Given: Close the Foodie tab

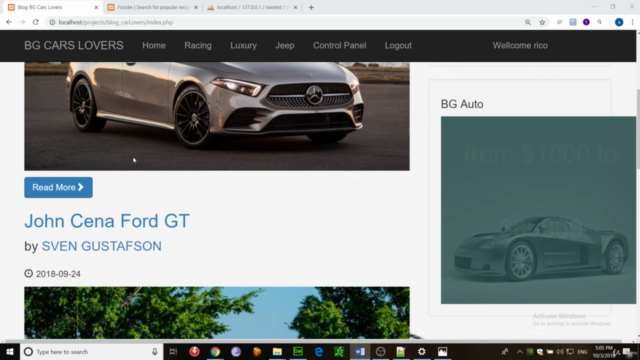Looking at the screenshot, I should pos(196,7).
